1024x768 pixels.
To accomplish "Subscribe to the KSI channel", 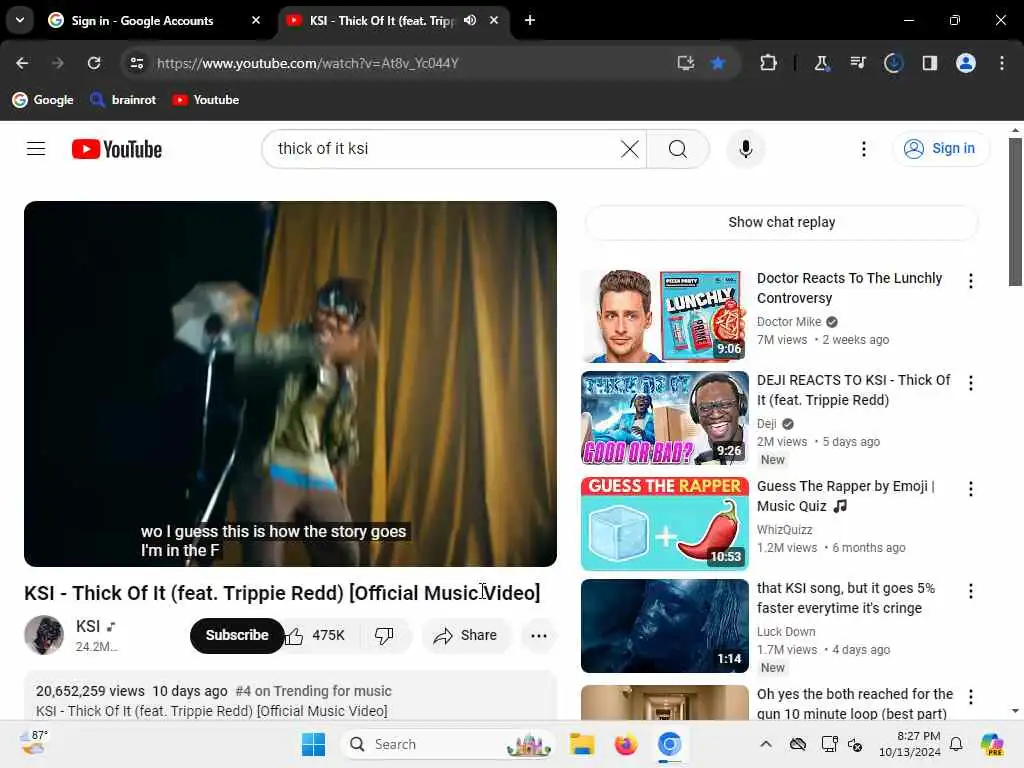I will click(237, 635).
